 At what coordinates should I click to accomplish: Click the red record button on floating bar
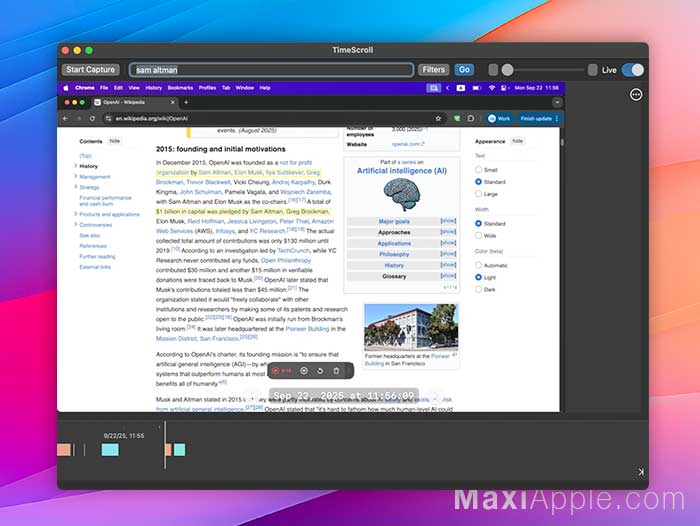[x=275, y=371]
